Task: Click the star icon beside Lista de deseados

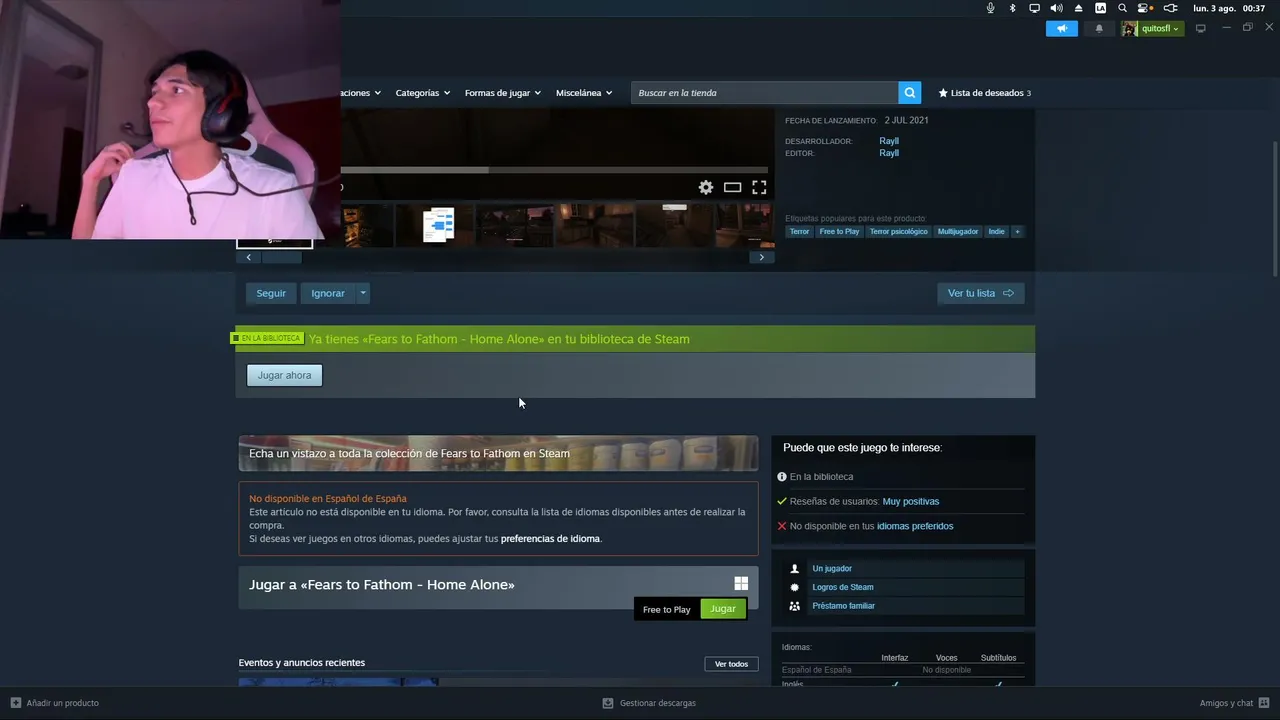Action: 943,93
